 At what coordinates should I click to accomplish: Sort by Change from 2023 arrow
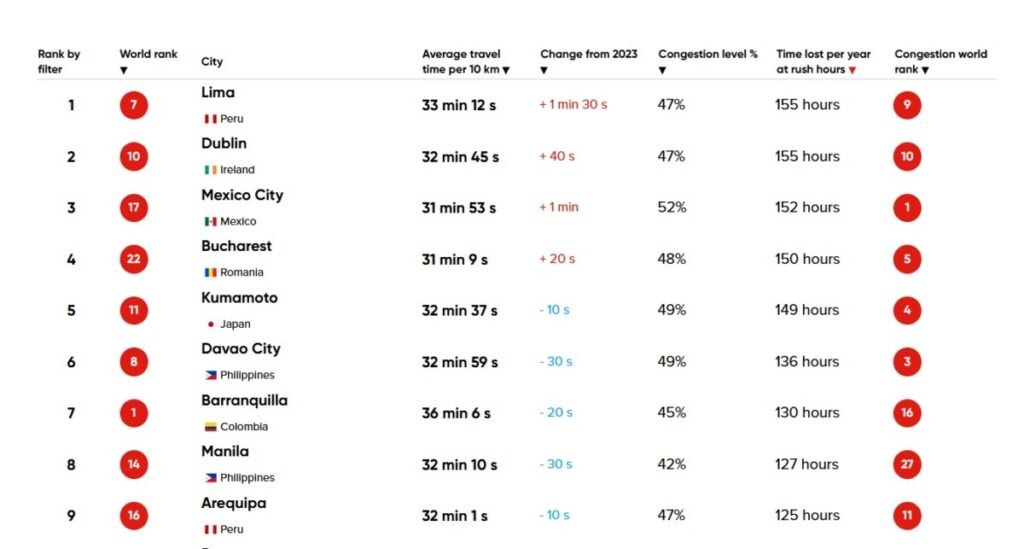point(545,71)
